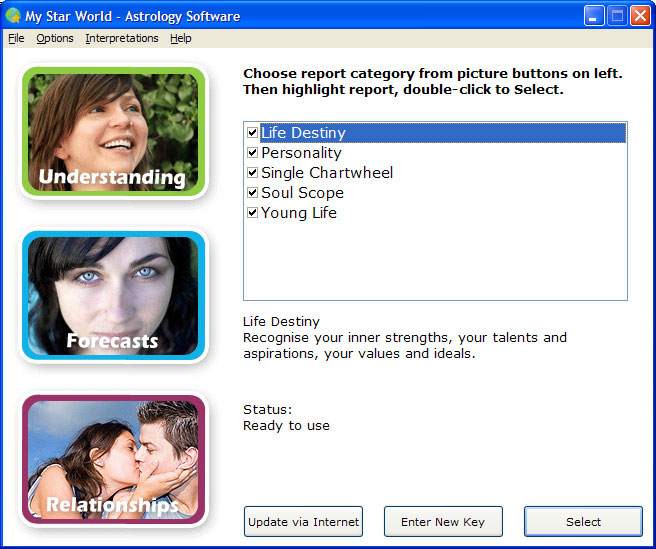Viewport: 656px width, 549px height.
Task: Open the File menu
Action: click(x=16, y=38)
